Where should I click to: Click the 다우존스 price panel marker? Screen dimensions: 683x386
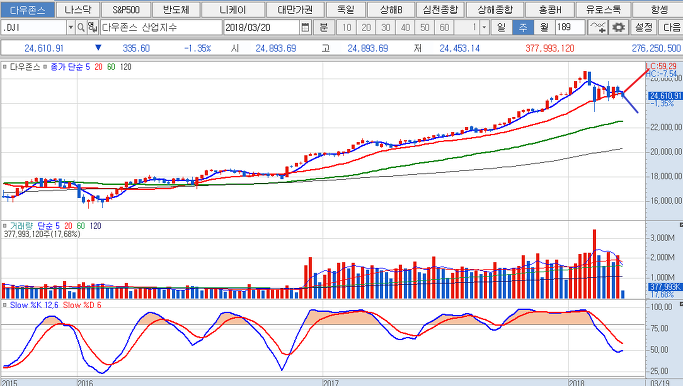click(4, 67)
